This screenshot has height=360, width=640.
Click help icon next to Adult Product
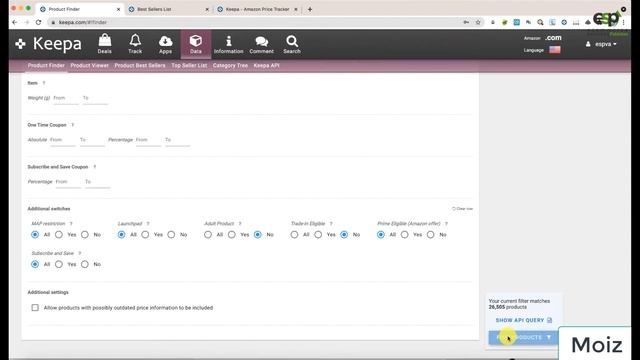point(240,224)
